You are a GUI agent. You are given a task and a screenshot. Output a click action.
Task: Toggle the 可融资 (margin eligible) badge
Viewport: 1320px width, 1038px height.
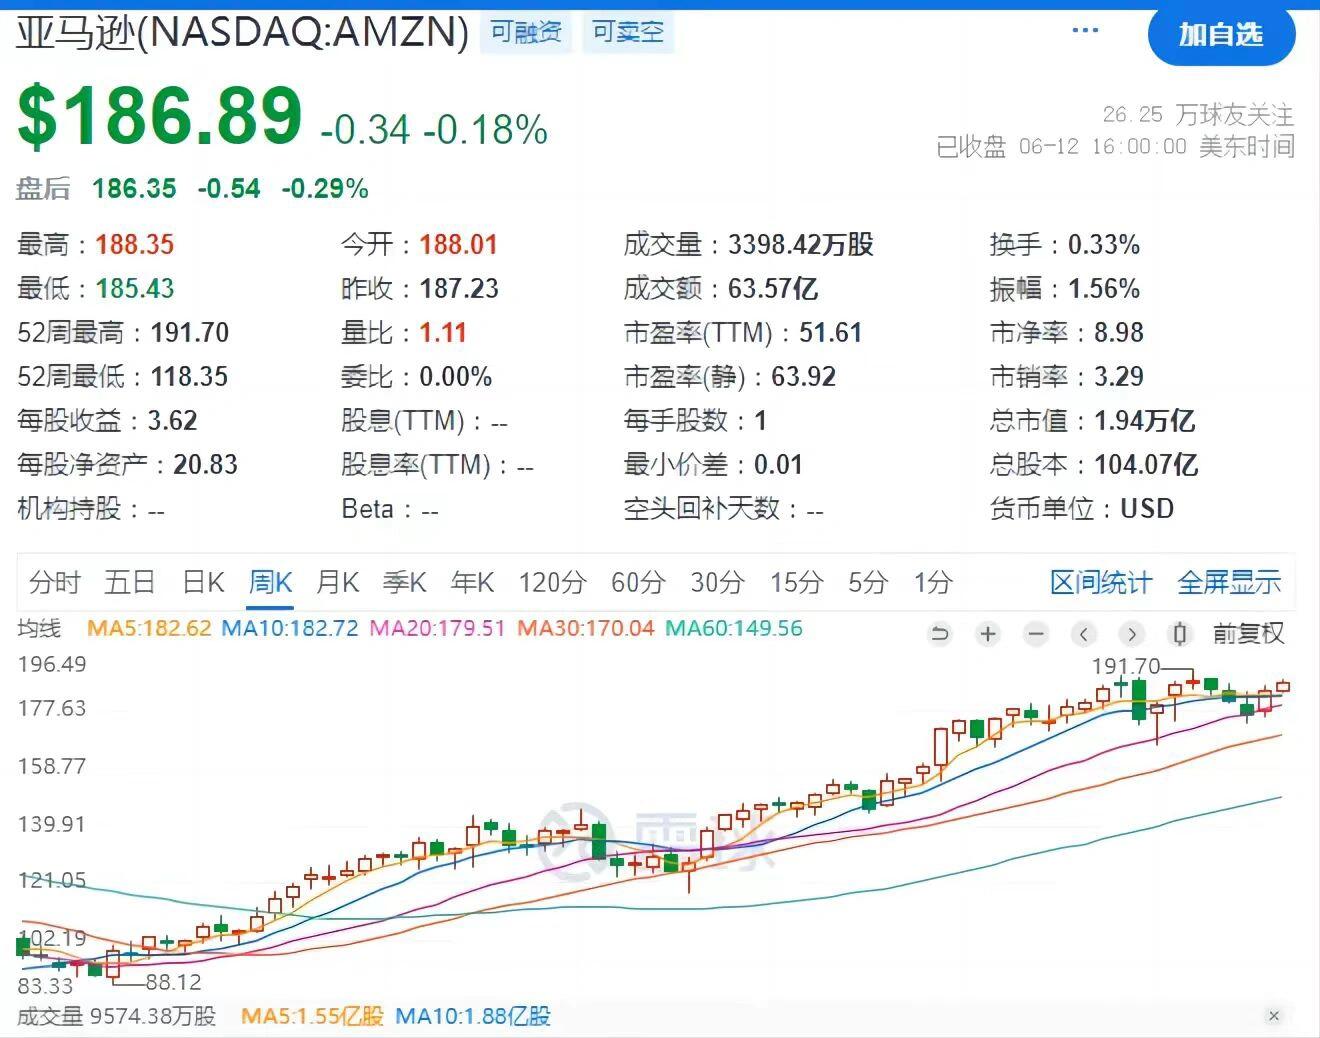point(526,31)
